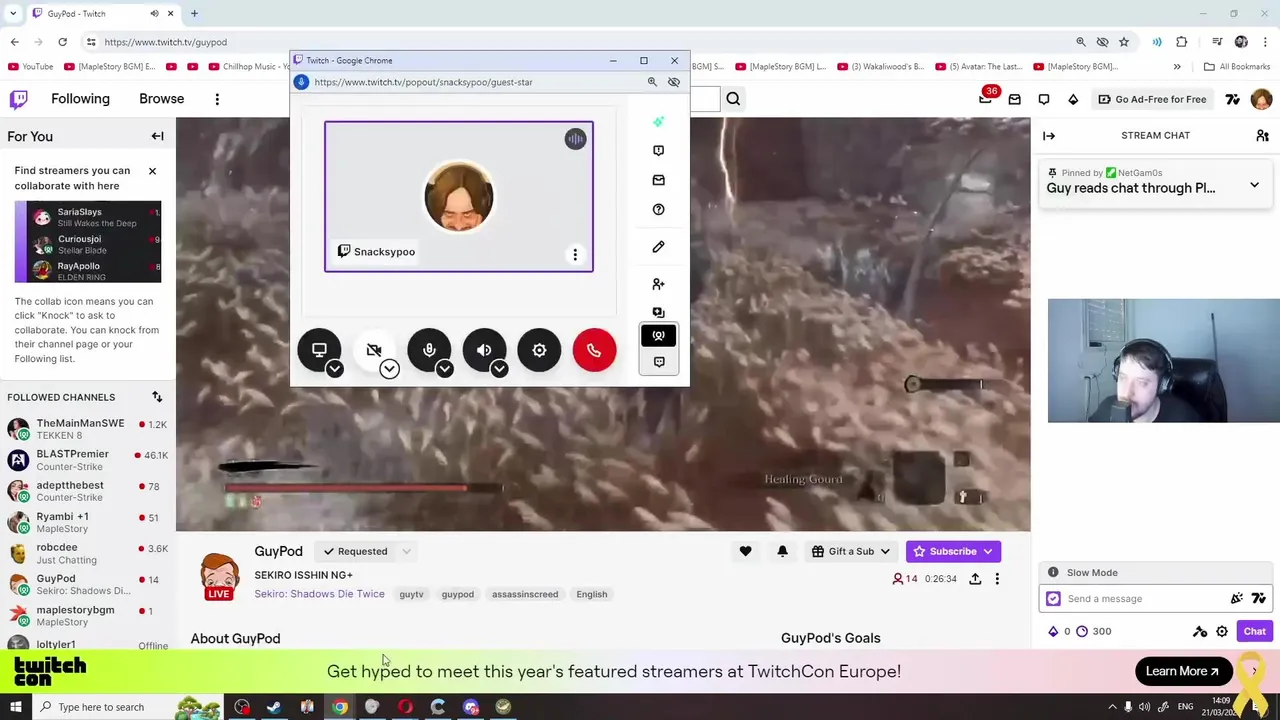The height and width of the screenshot is (720, 1280).
Task: Open Snacksypoo tile three-dot menu
Action: [575, 255]
